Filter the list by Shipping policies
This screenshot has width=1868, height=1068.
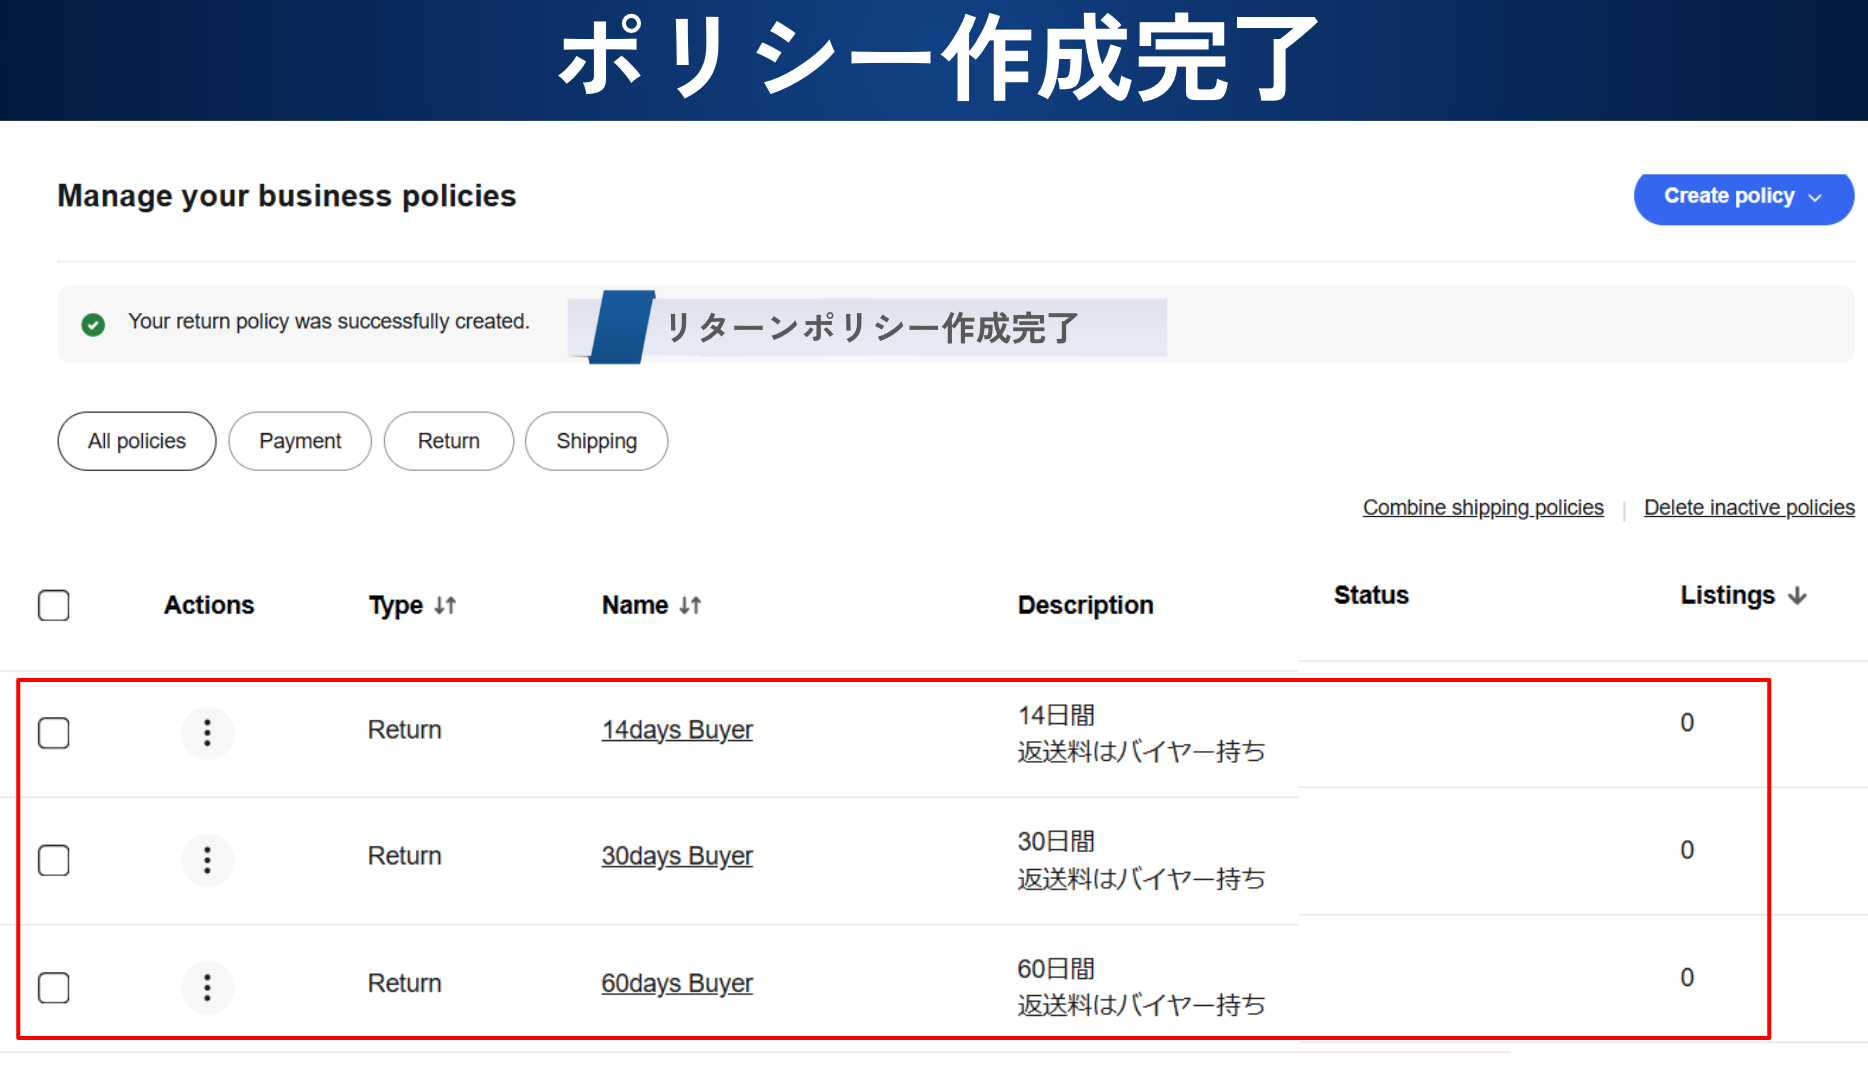(596, 441)
